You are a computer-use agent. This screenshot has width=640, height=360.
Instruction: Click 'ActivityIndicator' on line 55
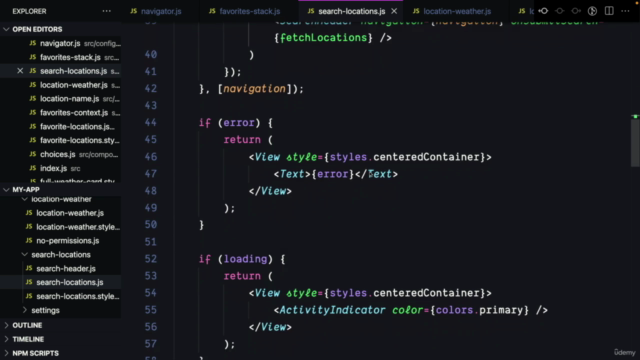click(x=332, y=310)
